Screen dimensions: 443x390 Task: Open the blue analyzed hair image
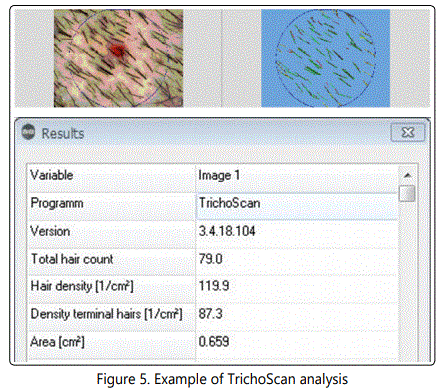pos(325,58)
